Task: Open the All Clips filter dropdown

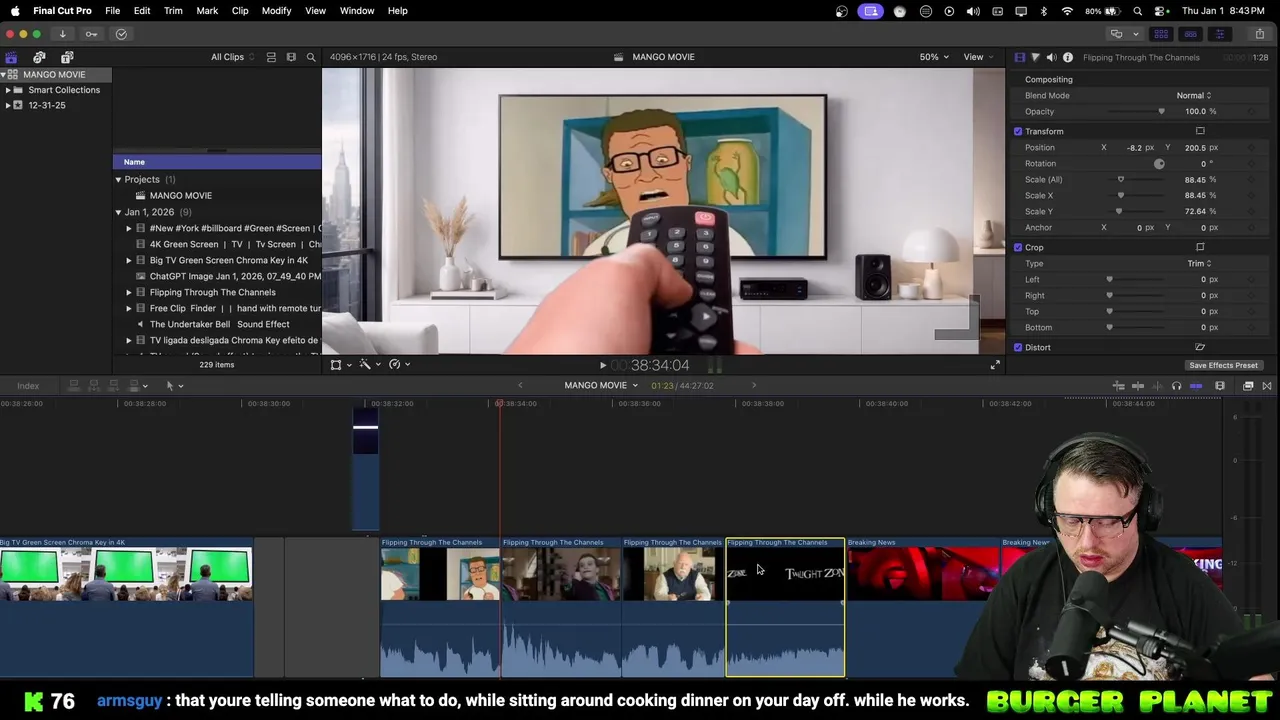Action: pos(232,57)
